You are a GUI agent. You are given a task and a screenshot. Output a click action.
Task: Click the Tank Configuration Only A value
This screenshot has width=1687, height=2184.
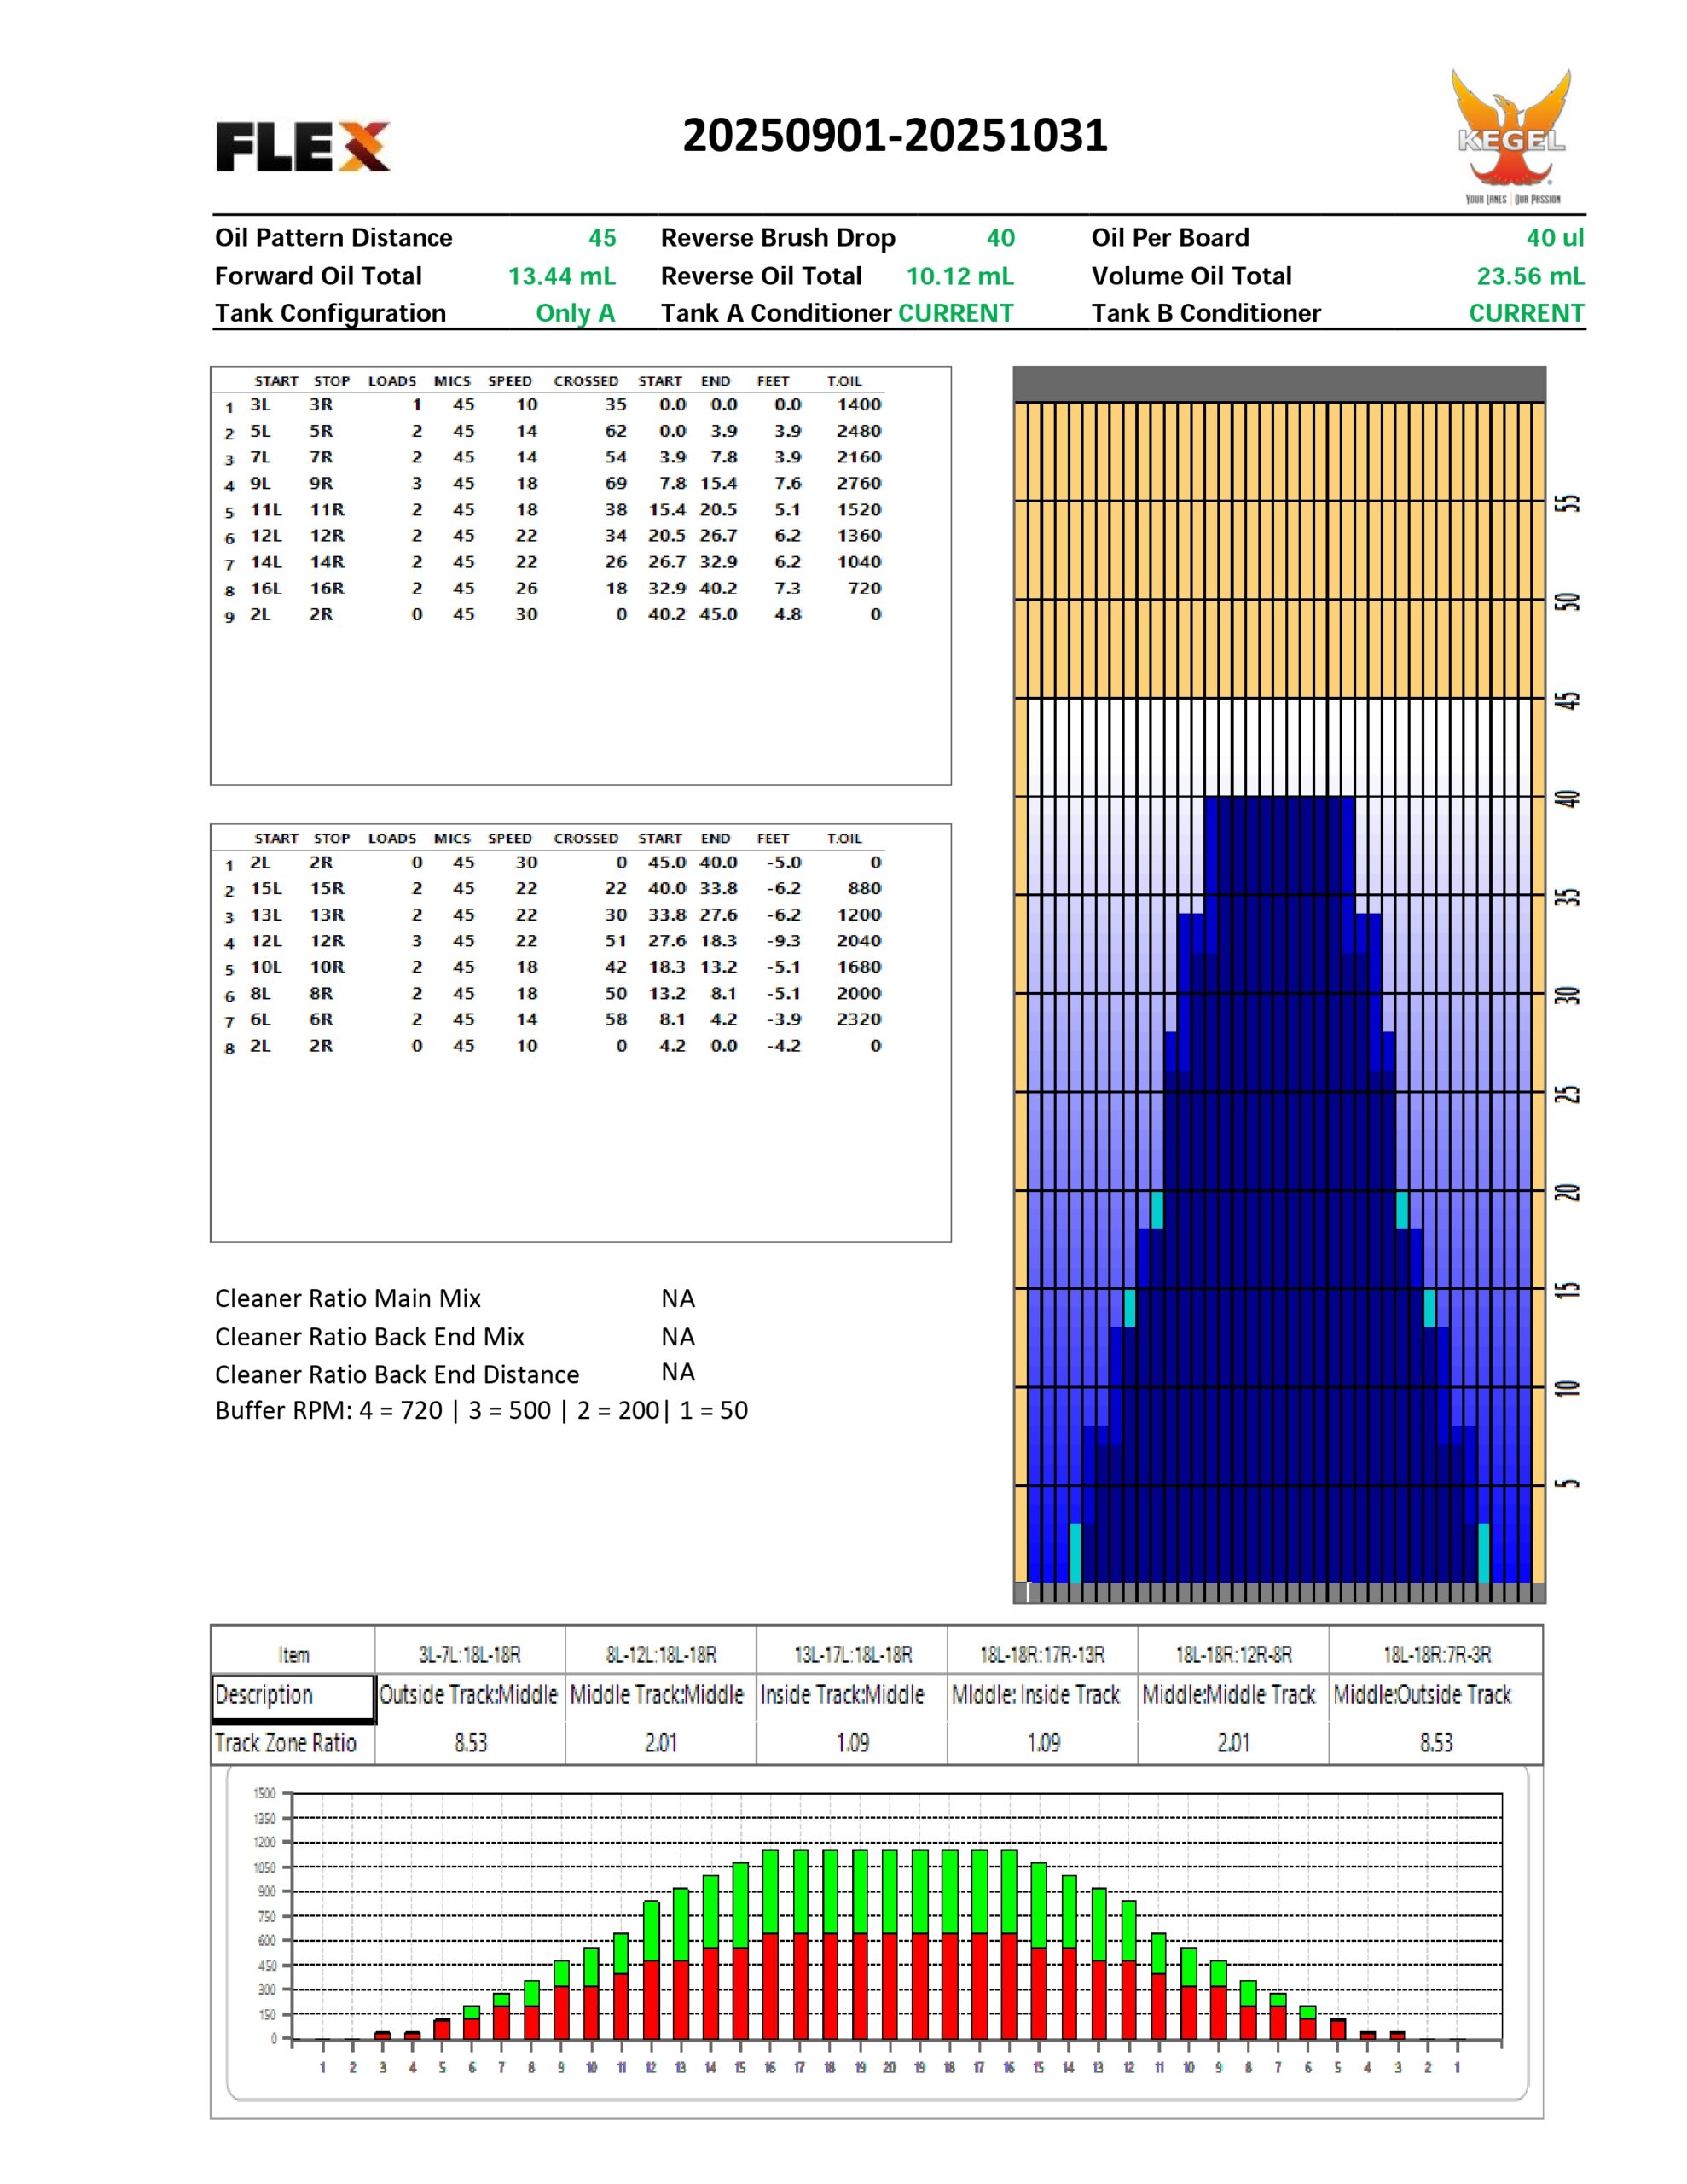pos(575,313)
